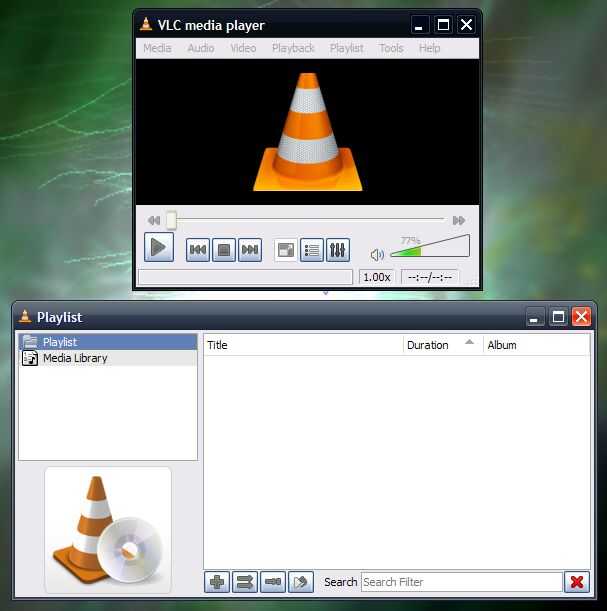This screenshot has width=607, height=611.
Task: Toggle shuffle/random playlist button
Action: (x=245, y=582)
